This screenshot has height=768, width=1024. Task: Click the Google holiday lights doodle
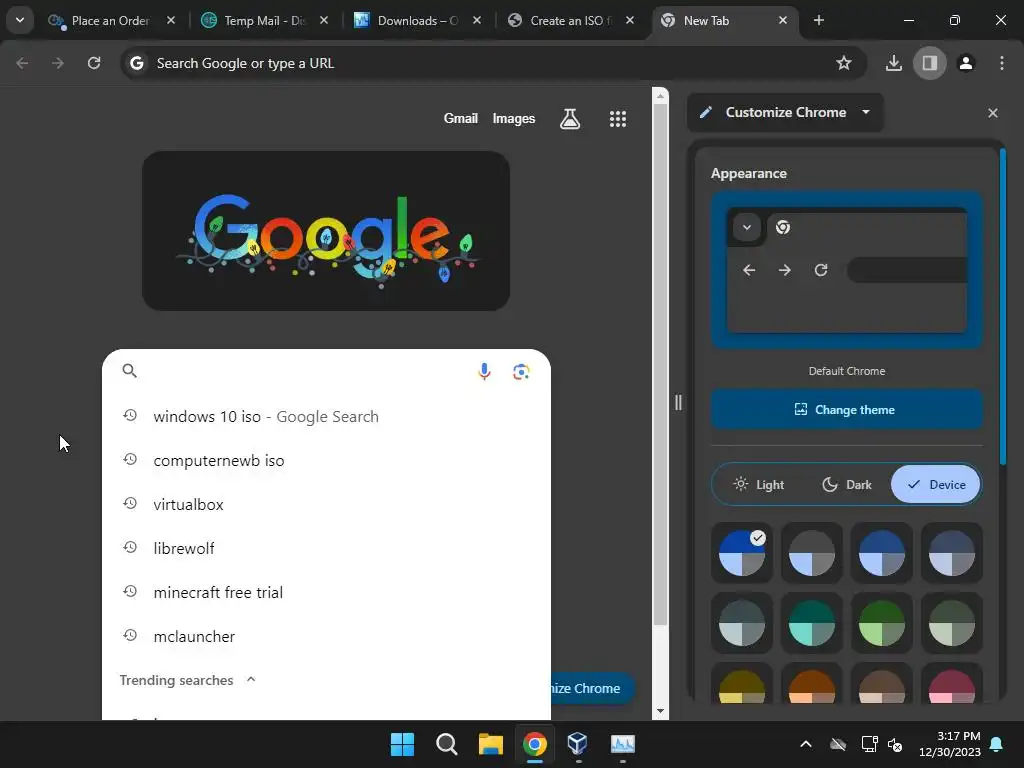point(326,231)
